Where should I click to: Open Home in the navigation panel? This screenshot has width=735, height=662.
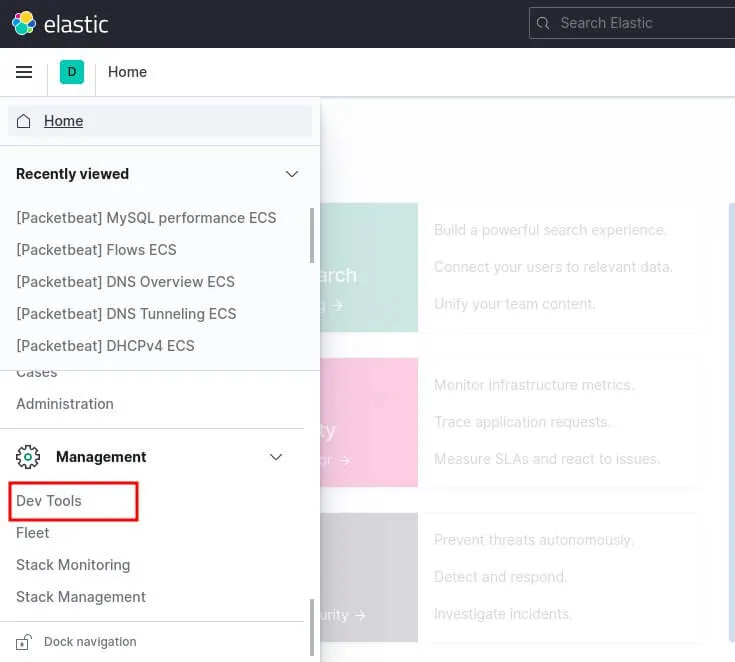pyautogui.click(x=160, y=121)
